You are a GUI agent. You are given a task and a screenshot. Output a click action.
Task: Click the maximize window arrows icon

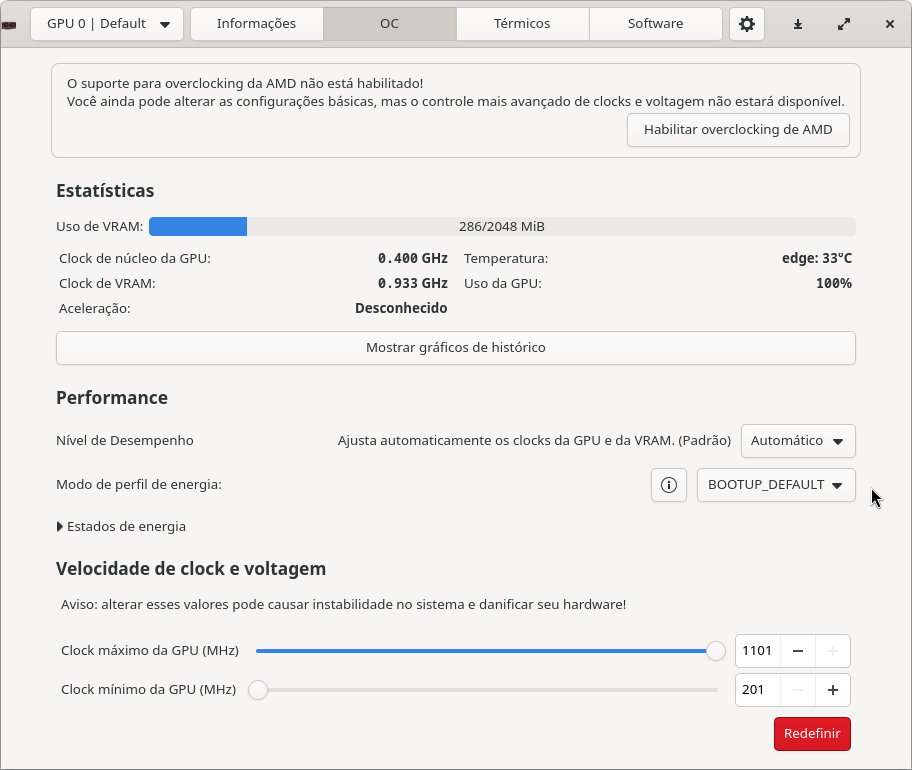(x=844, y=24)
